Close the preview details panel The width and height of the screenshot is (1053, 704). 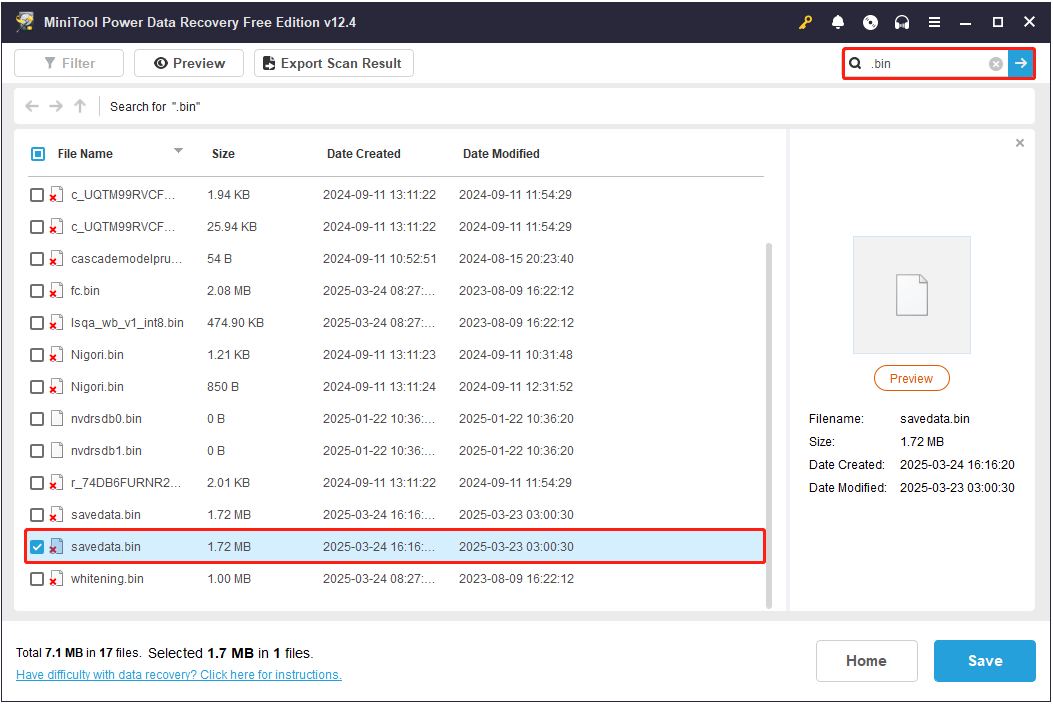[x=1020, y=143]
